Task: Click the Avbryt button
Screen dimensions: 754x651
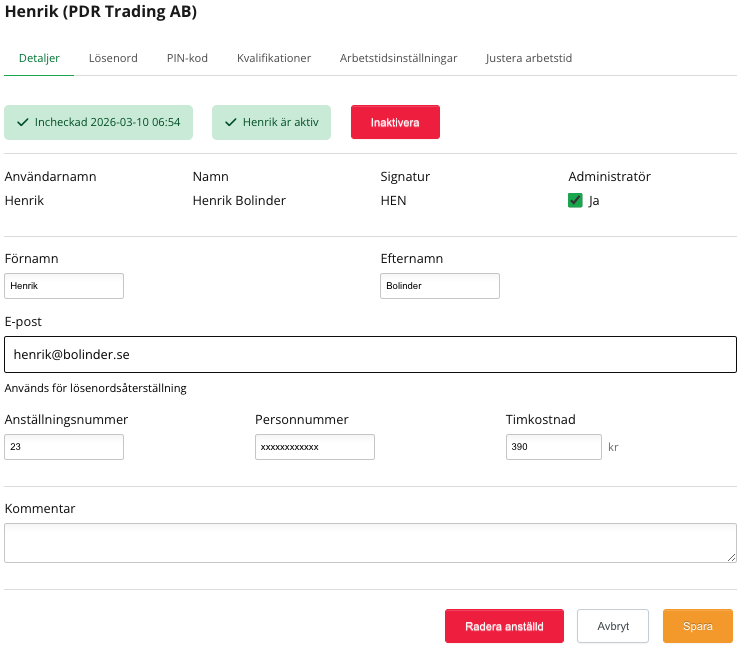Action: pyautogui.click(x=613, y=626)
